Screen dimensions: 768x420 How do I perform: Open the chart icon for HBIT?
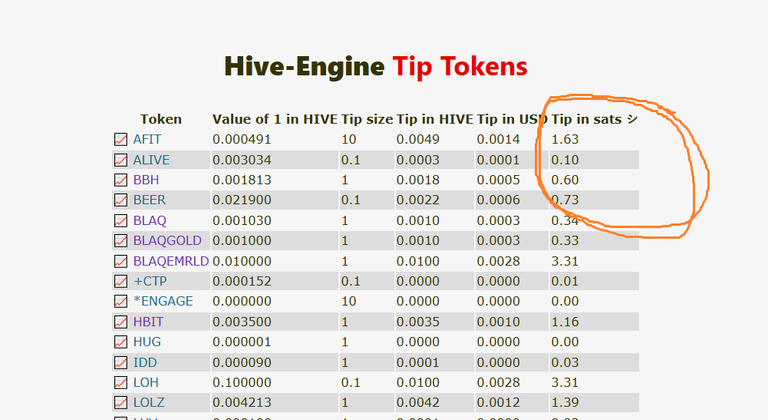tap(120, 322)
